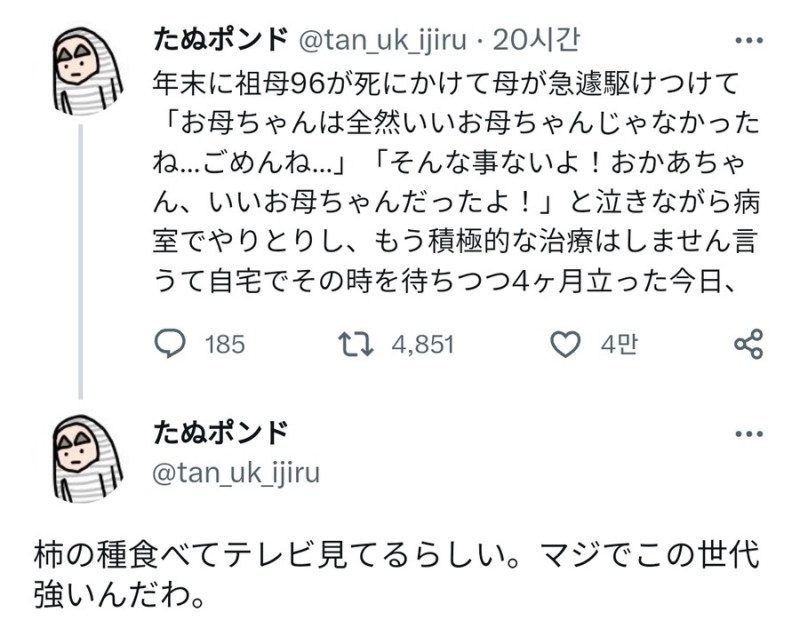
Task: Click the 4,851 retweet count
Action: coord(423,344)
